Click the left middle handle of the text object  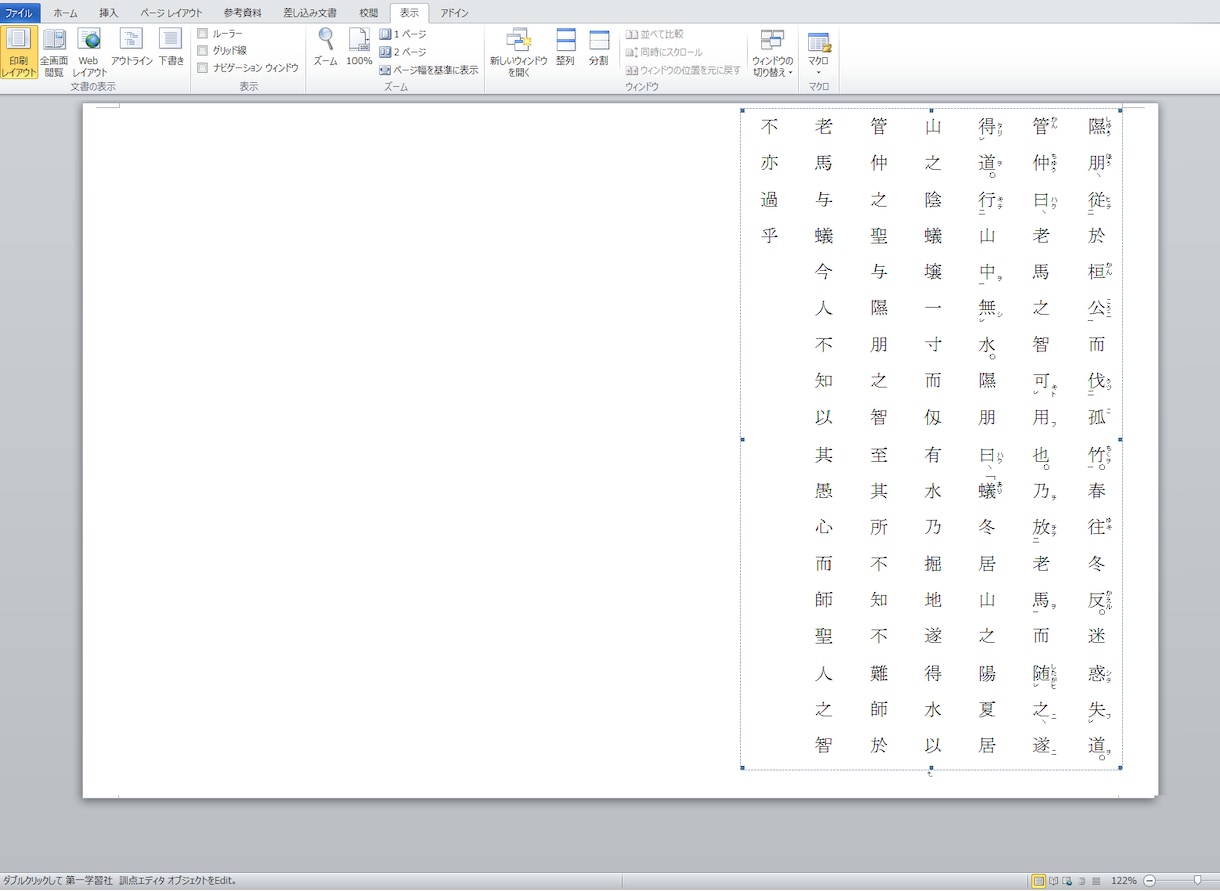coord(742,439)
